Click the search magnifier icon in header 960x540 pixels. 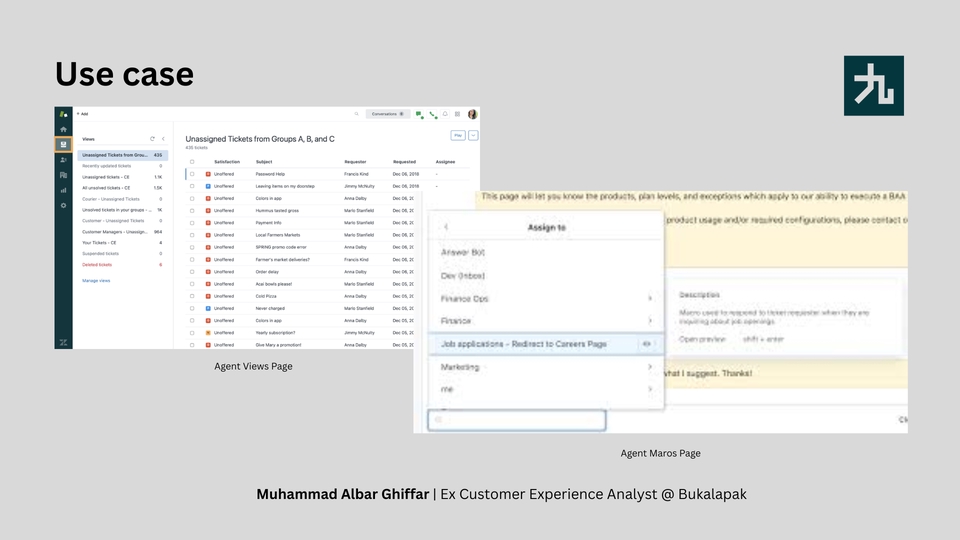coord(356,114)
